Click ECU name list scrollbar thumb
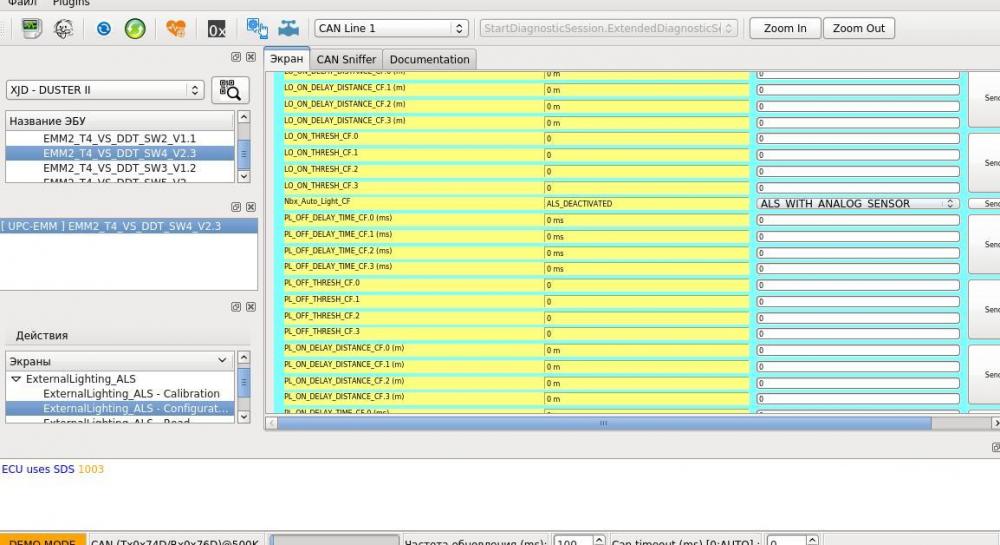 (x=244, y=154)
